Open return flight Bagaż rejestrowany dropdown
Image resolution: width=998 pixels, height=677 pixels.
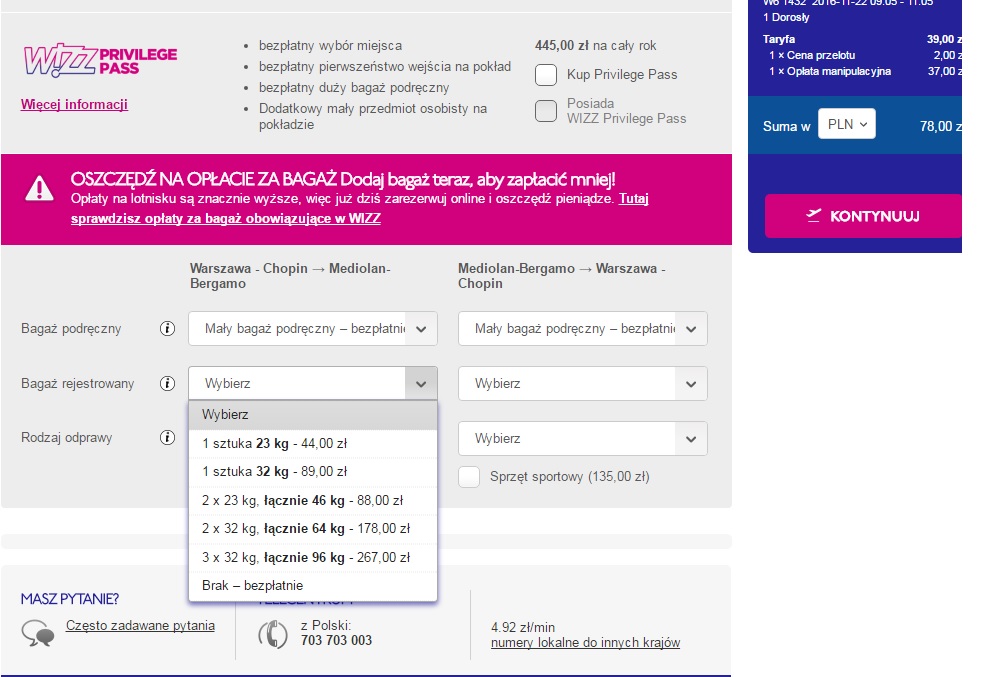[582, 384]
